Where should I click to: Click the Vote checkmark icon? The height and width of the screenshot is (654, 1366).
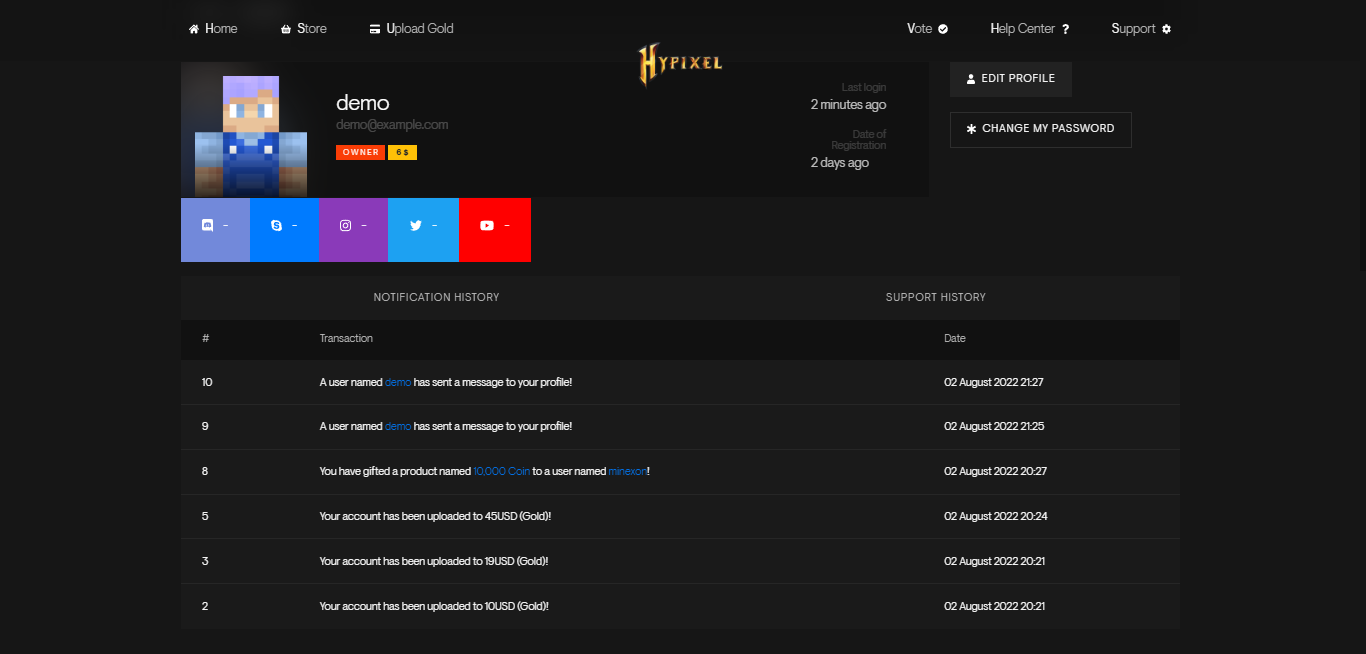pos(943,29)
